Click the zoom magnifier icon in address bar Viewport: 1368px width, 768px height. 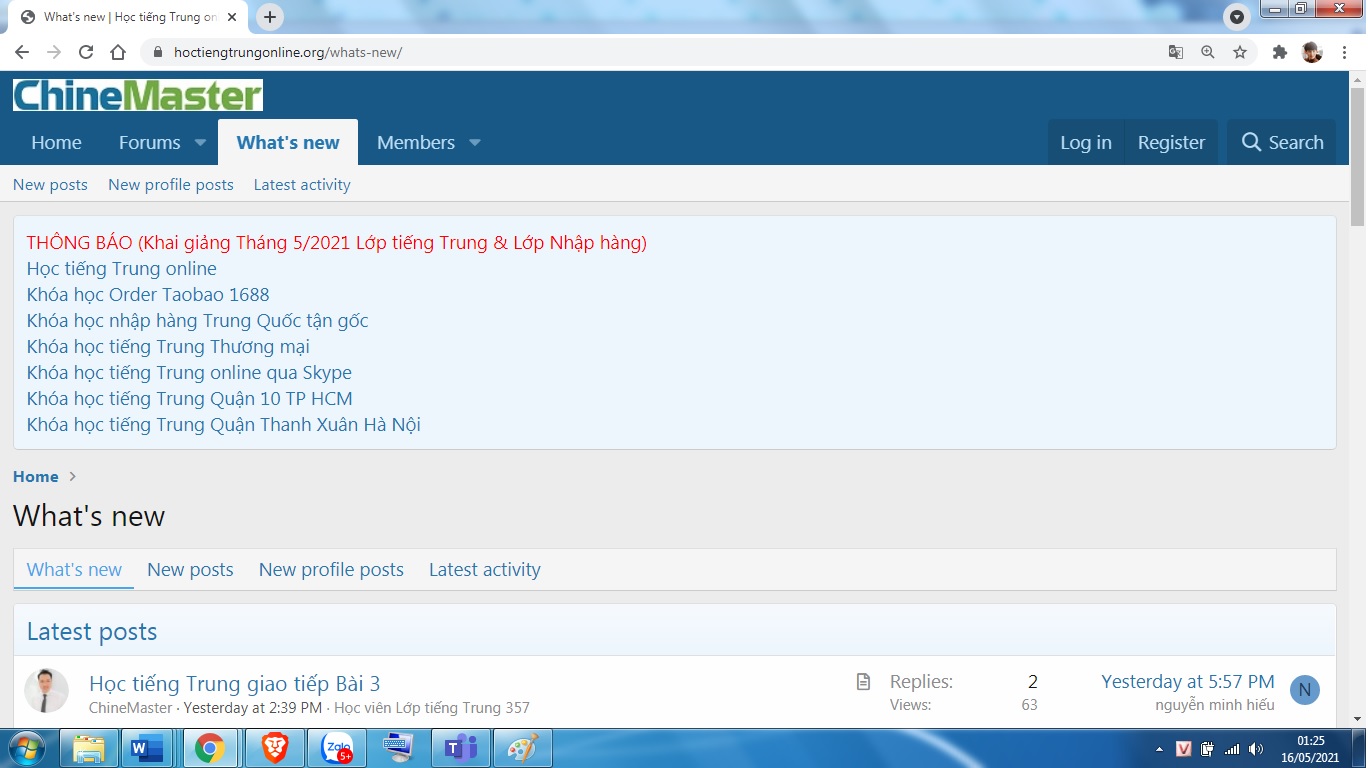click(1208, 52)
